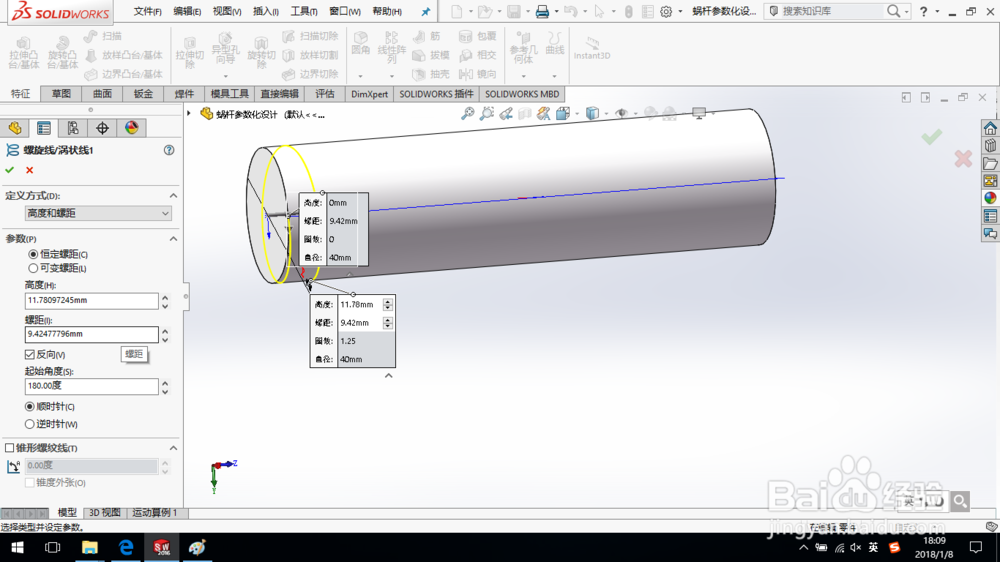This screenshot has width=1000, height=562.
Task: Enable the 锥形螺纹线 taper helix checkbox
Action: pyautogui.click(x=10, y=448)
